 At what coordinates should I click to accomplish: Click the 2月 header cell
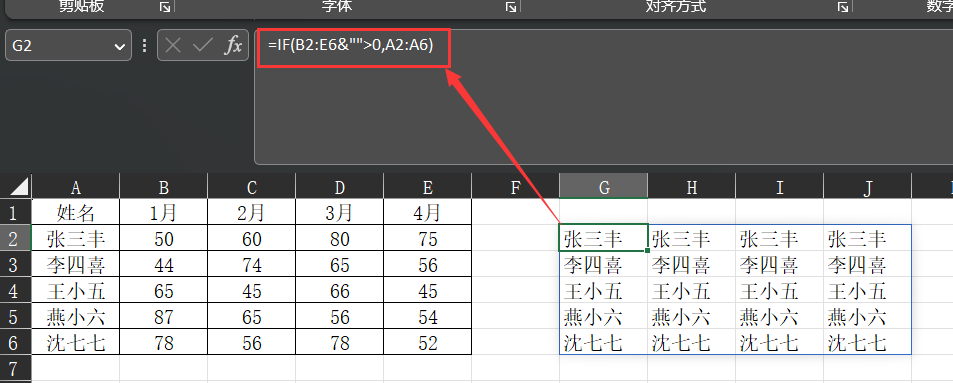(x=252, y=212)
